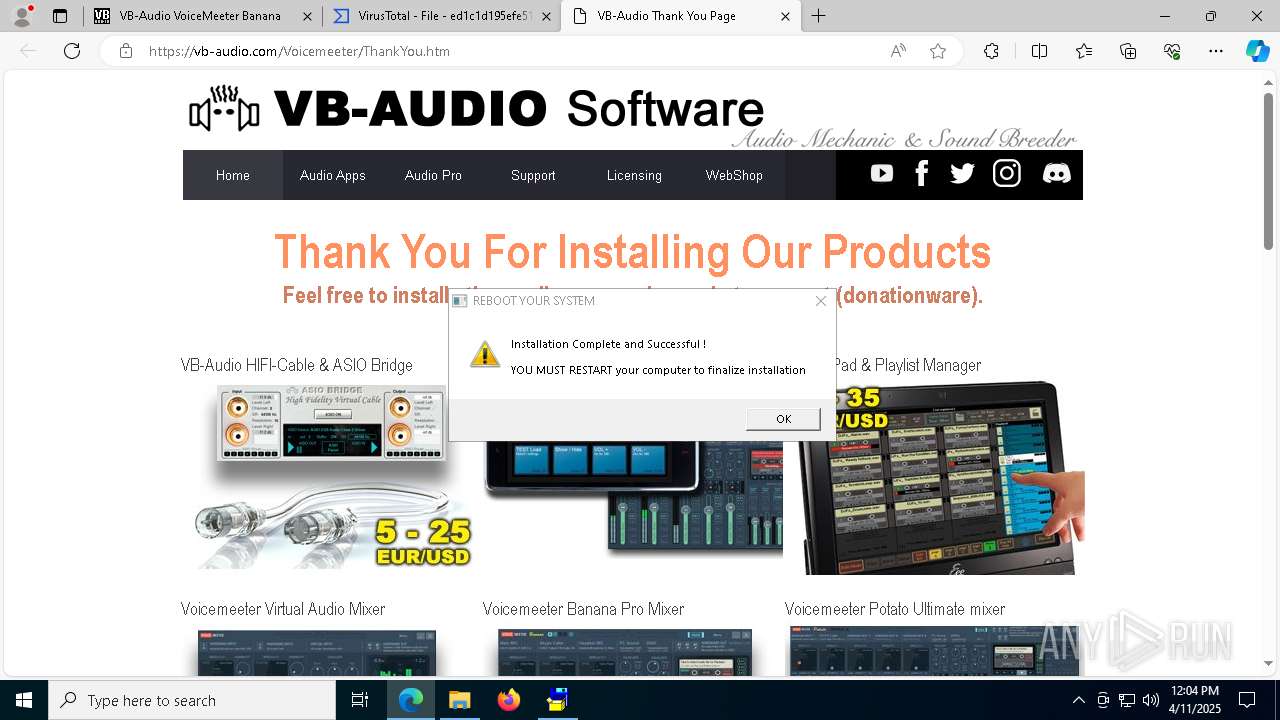Go to Home in site navigation

tap(233, 175)
